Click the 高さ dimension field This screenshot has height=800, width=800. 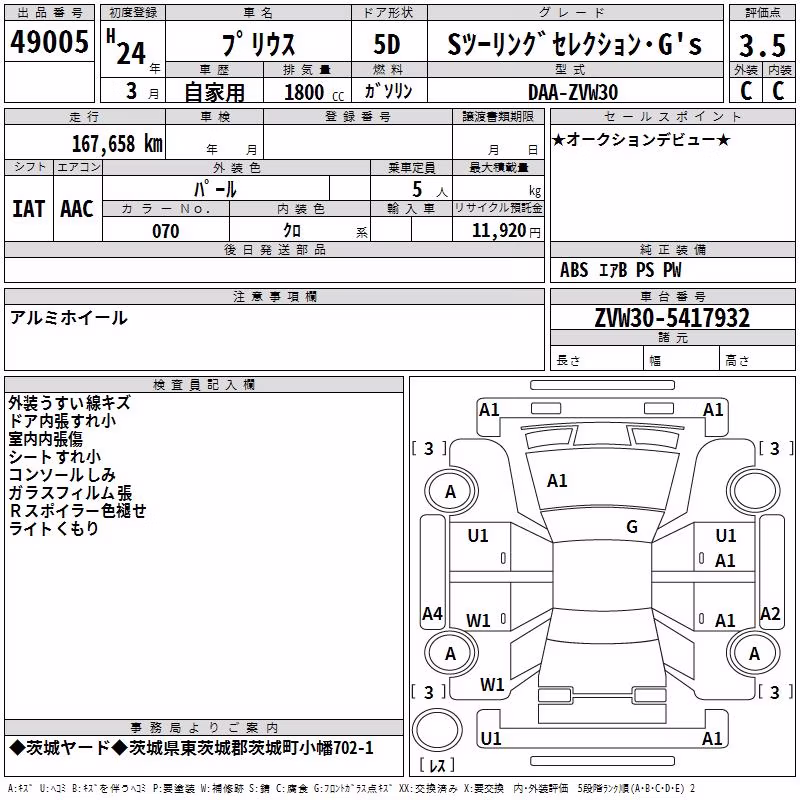[757, 359]
